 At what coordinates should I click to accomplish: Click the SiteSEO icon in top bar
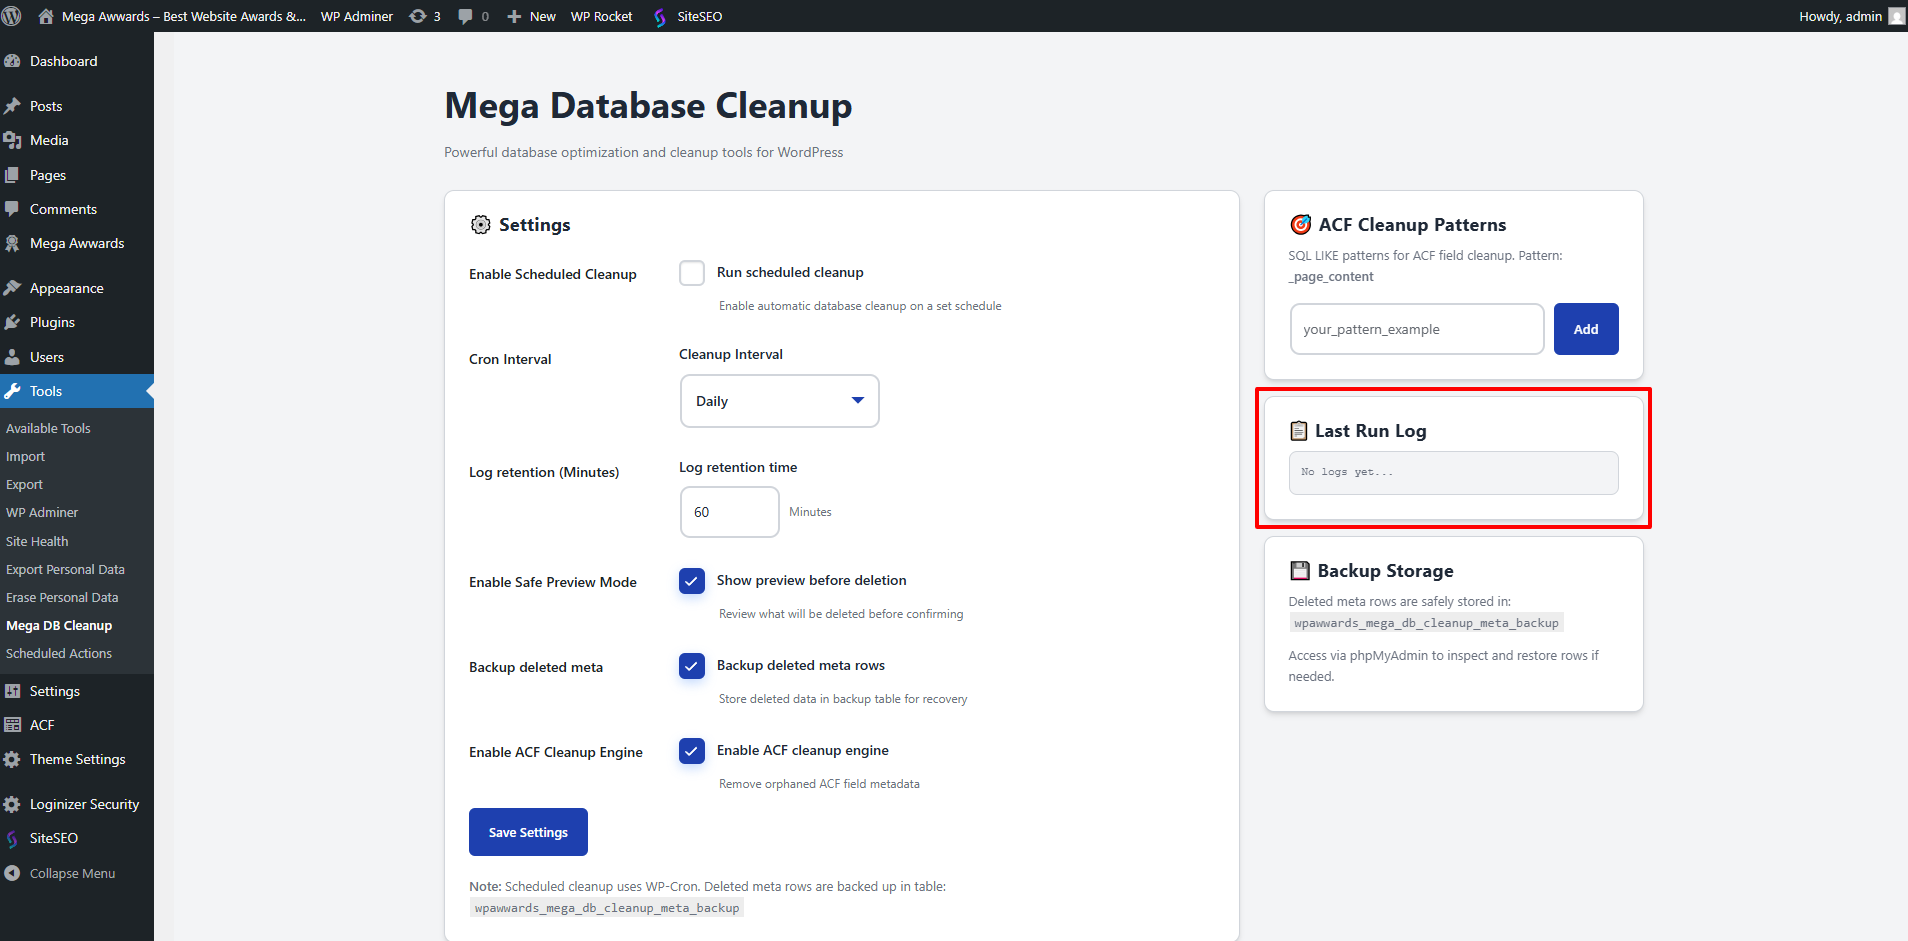[660, 17]
